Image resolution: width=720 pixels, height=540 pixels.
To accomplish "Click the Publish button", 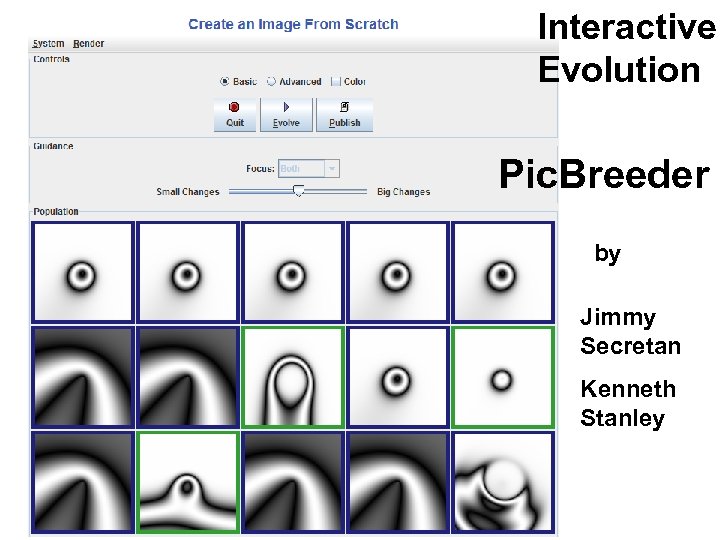I will point(344,115).
